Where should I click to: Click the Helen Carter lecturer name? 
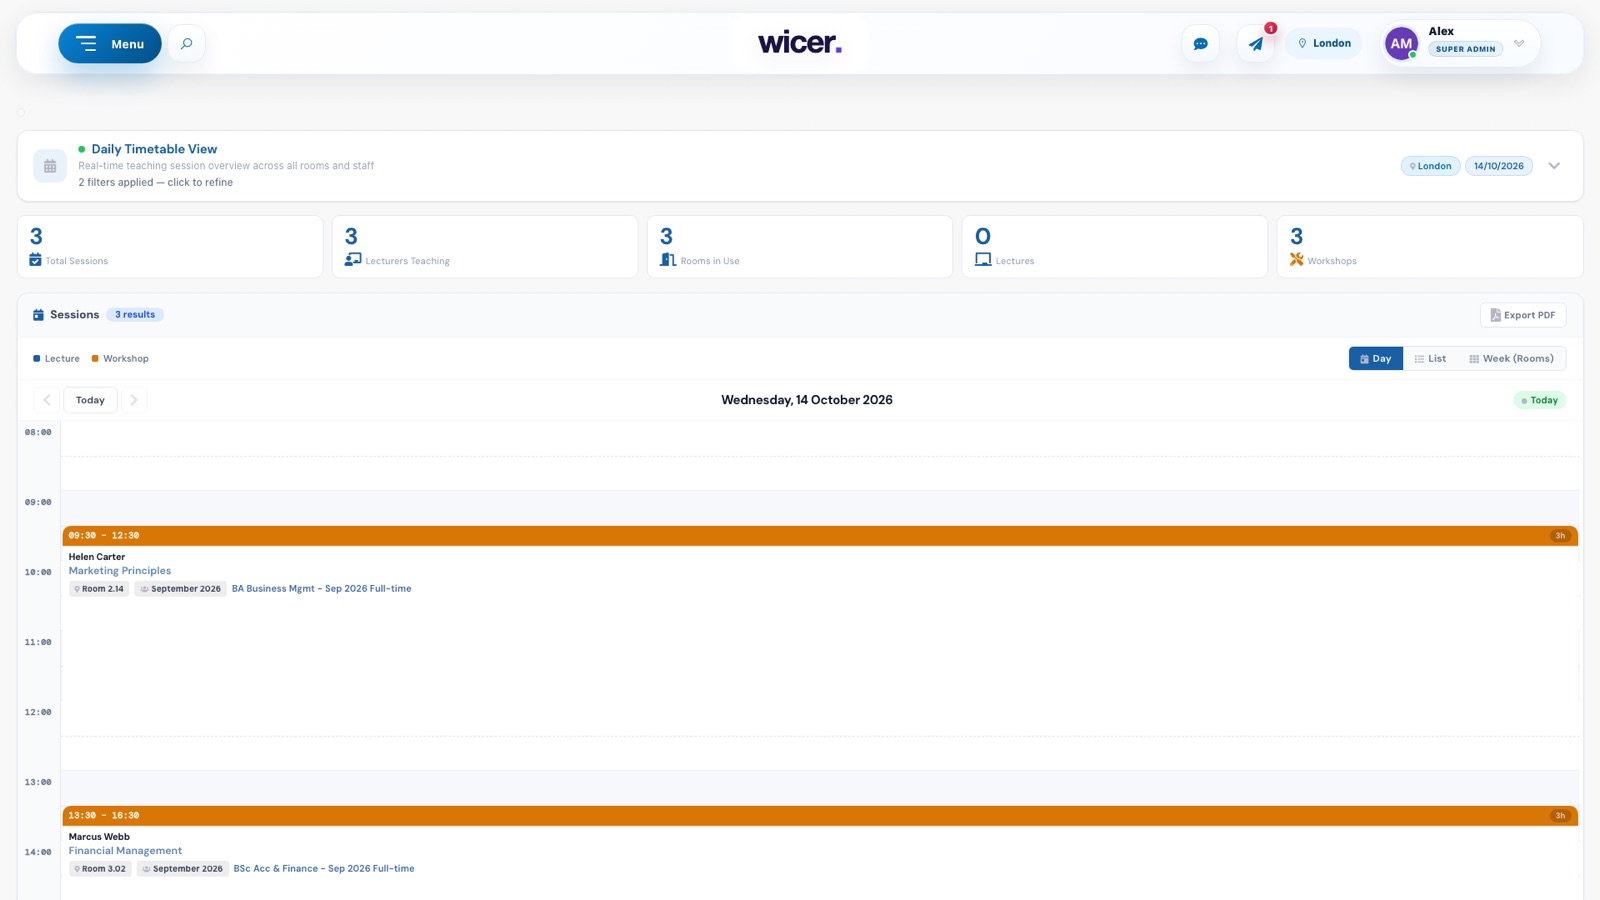(97, 557)
